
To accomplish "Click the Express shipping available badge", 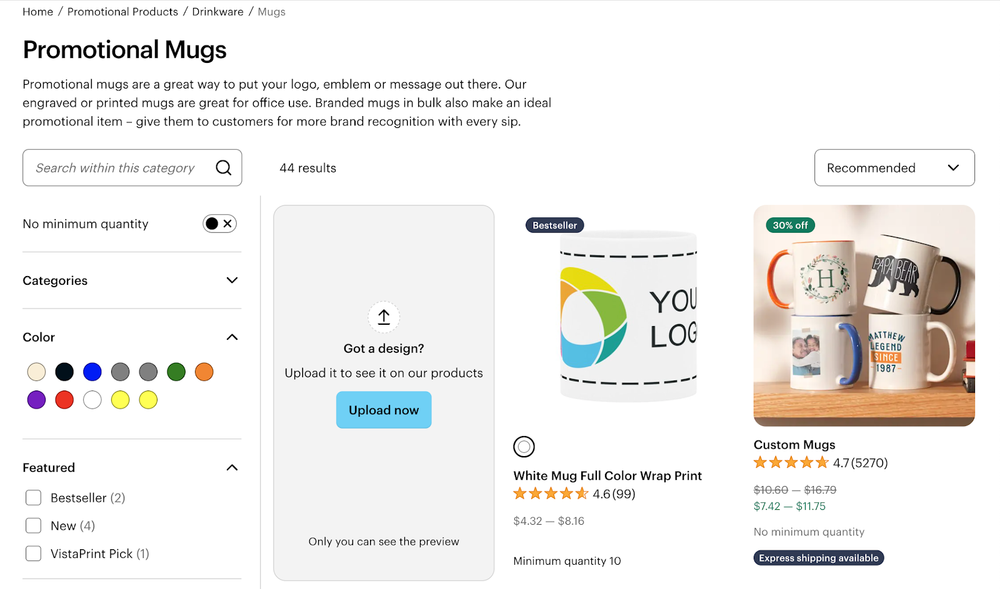I will click(818, 557).
